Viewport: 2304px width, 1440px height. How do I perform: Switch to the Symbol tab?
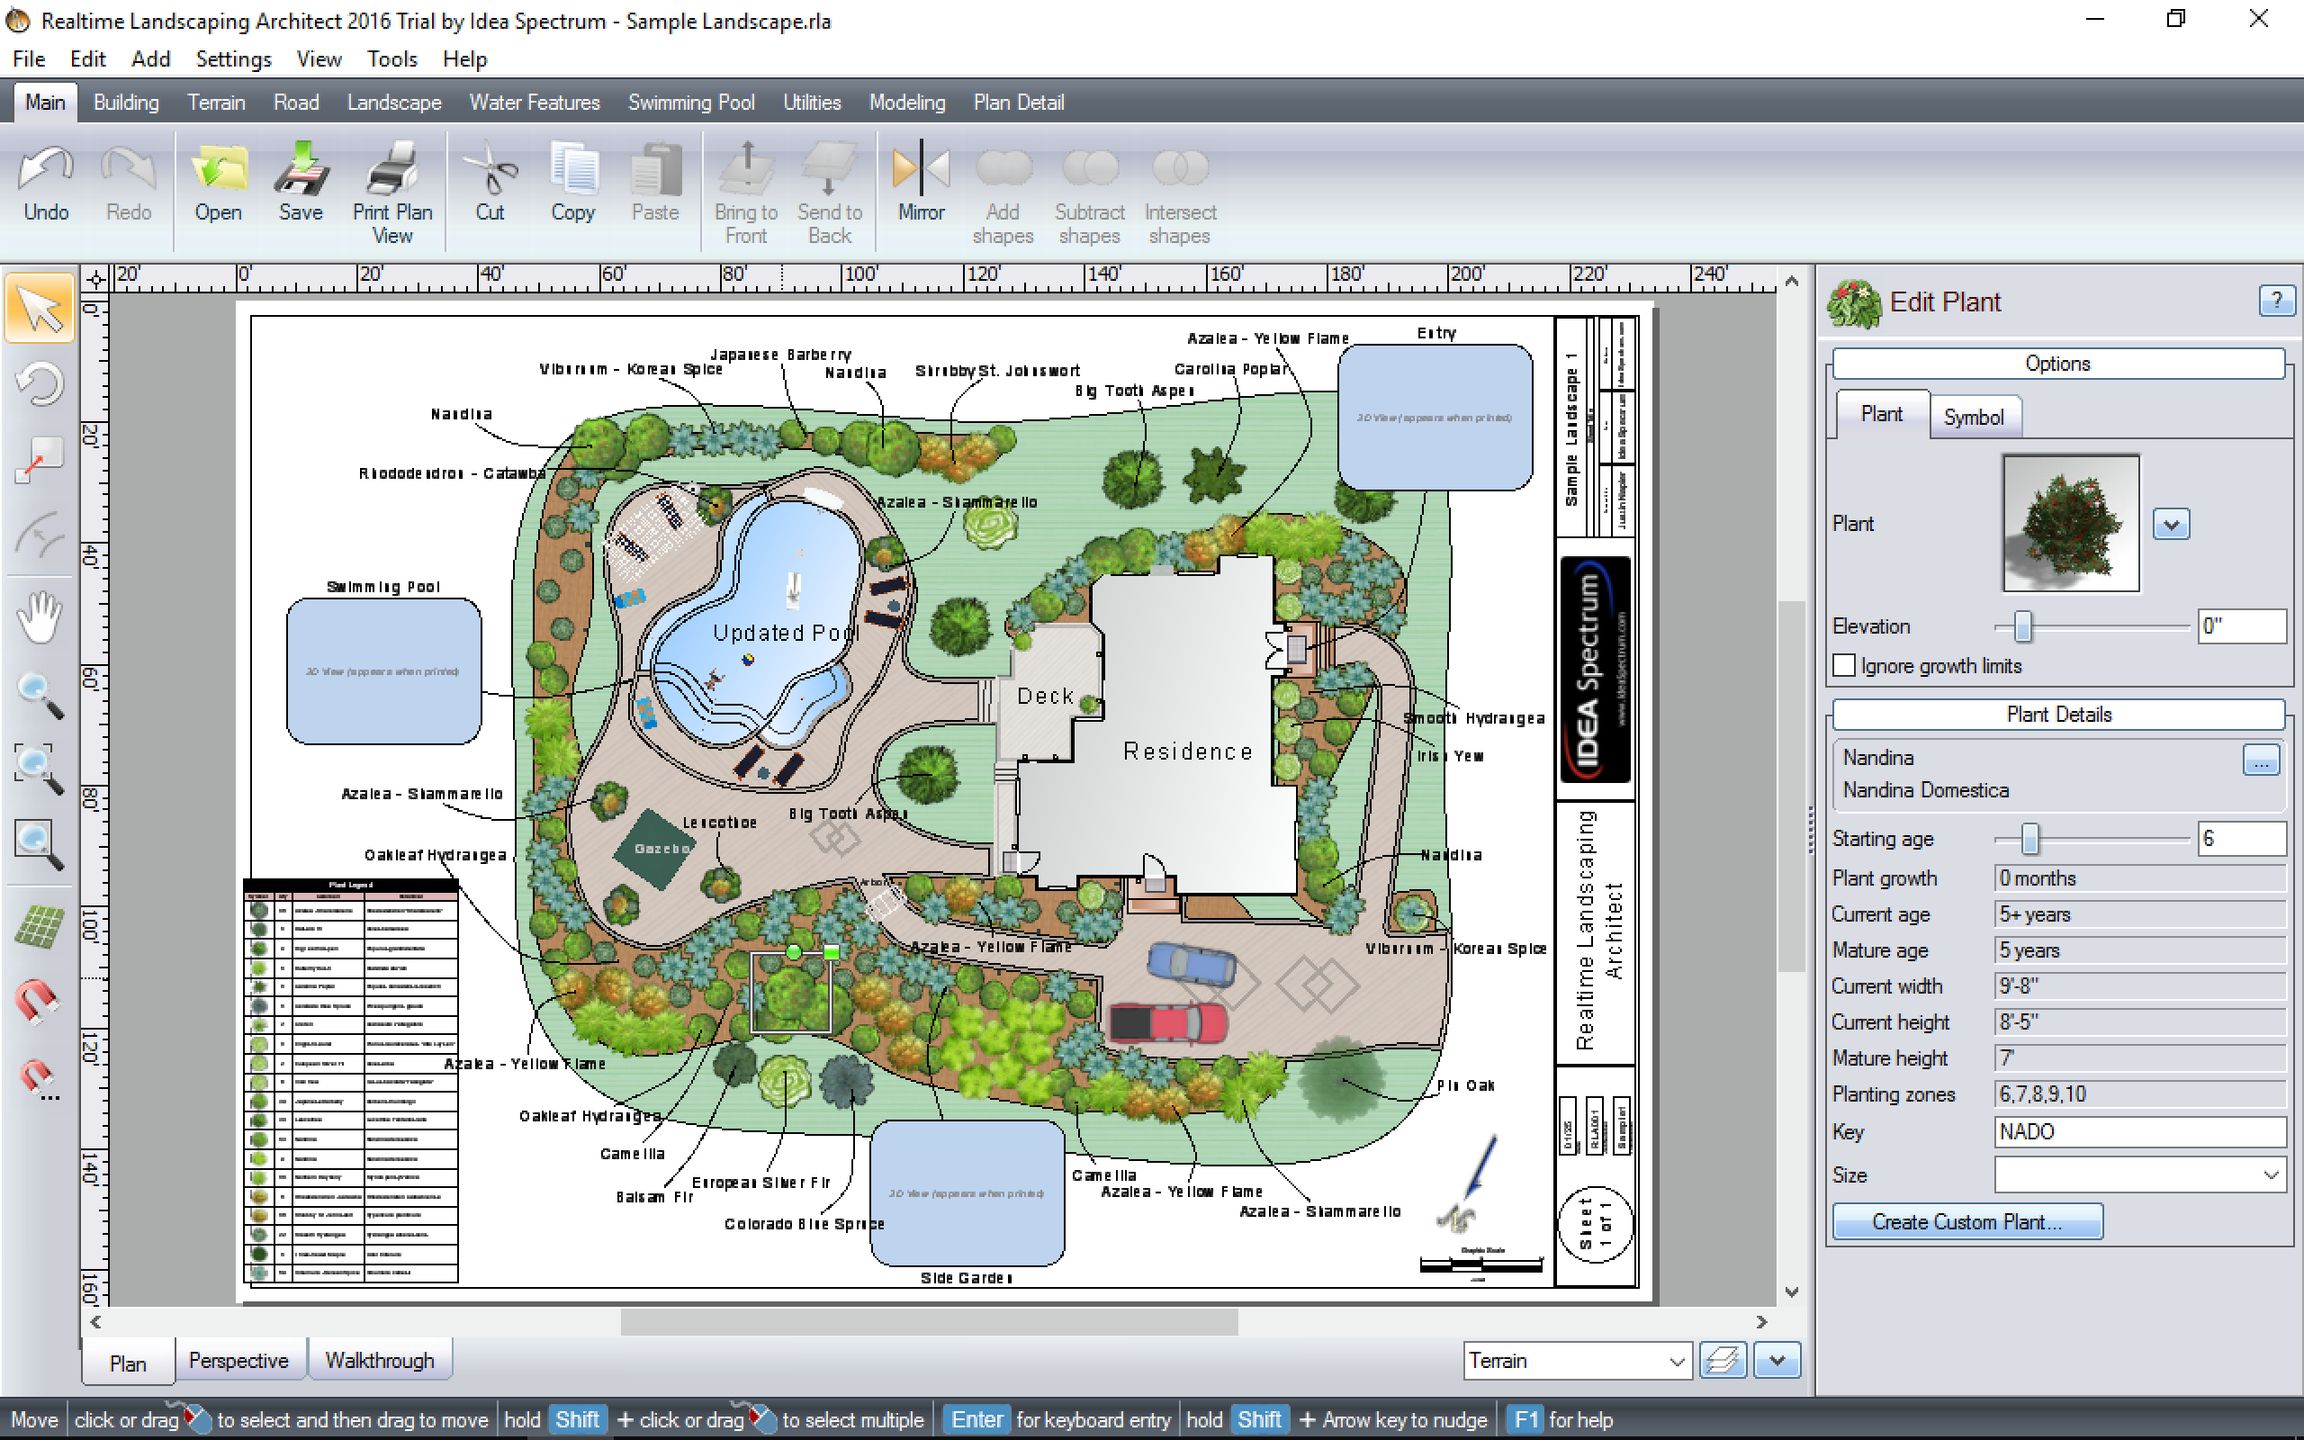point(1973,417)
